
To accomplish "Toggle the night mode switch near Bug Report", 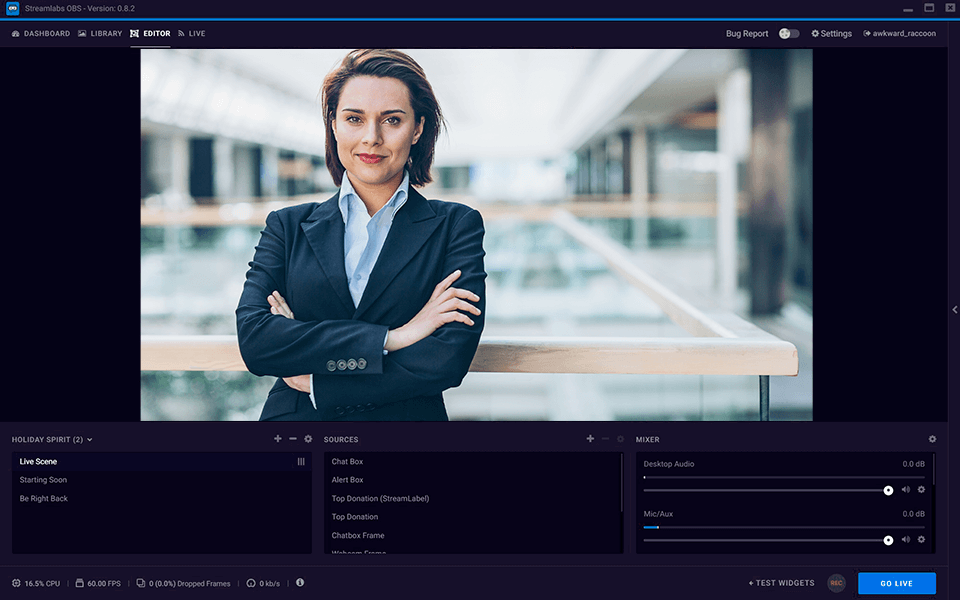I will point(788,33).
